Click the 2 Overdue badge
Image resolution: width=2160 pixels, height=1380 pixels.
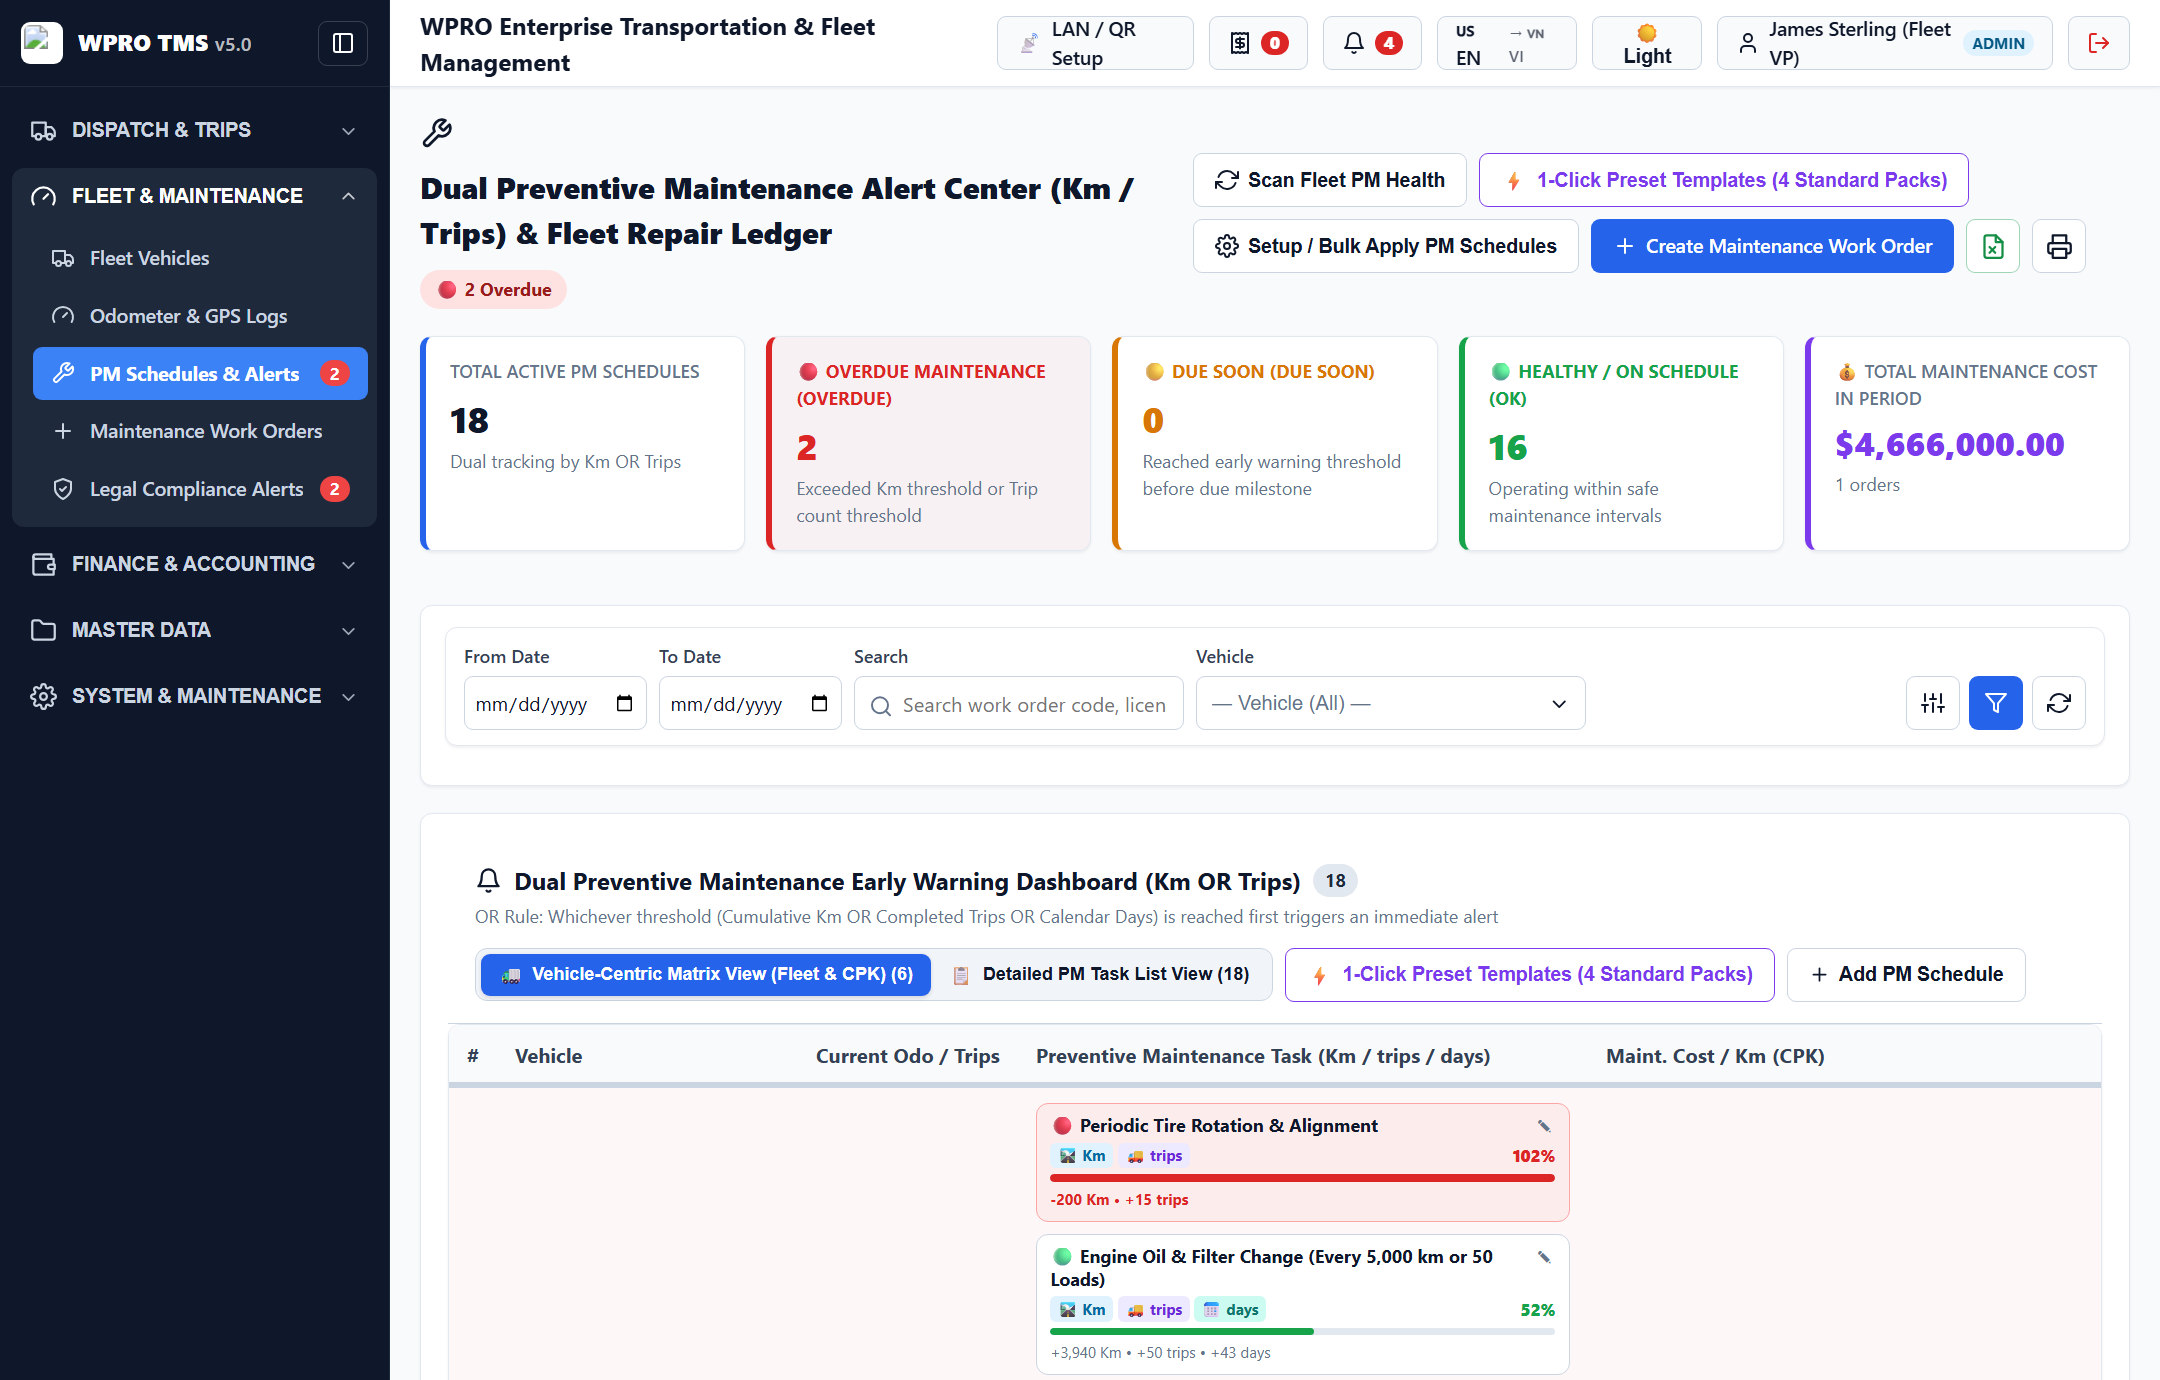[x=494, y=290]
